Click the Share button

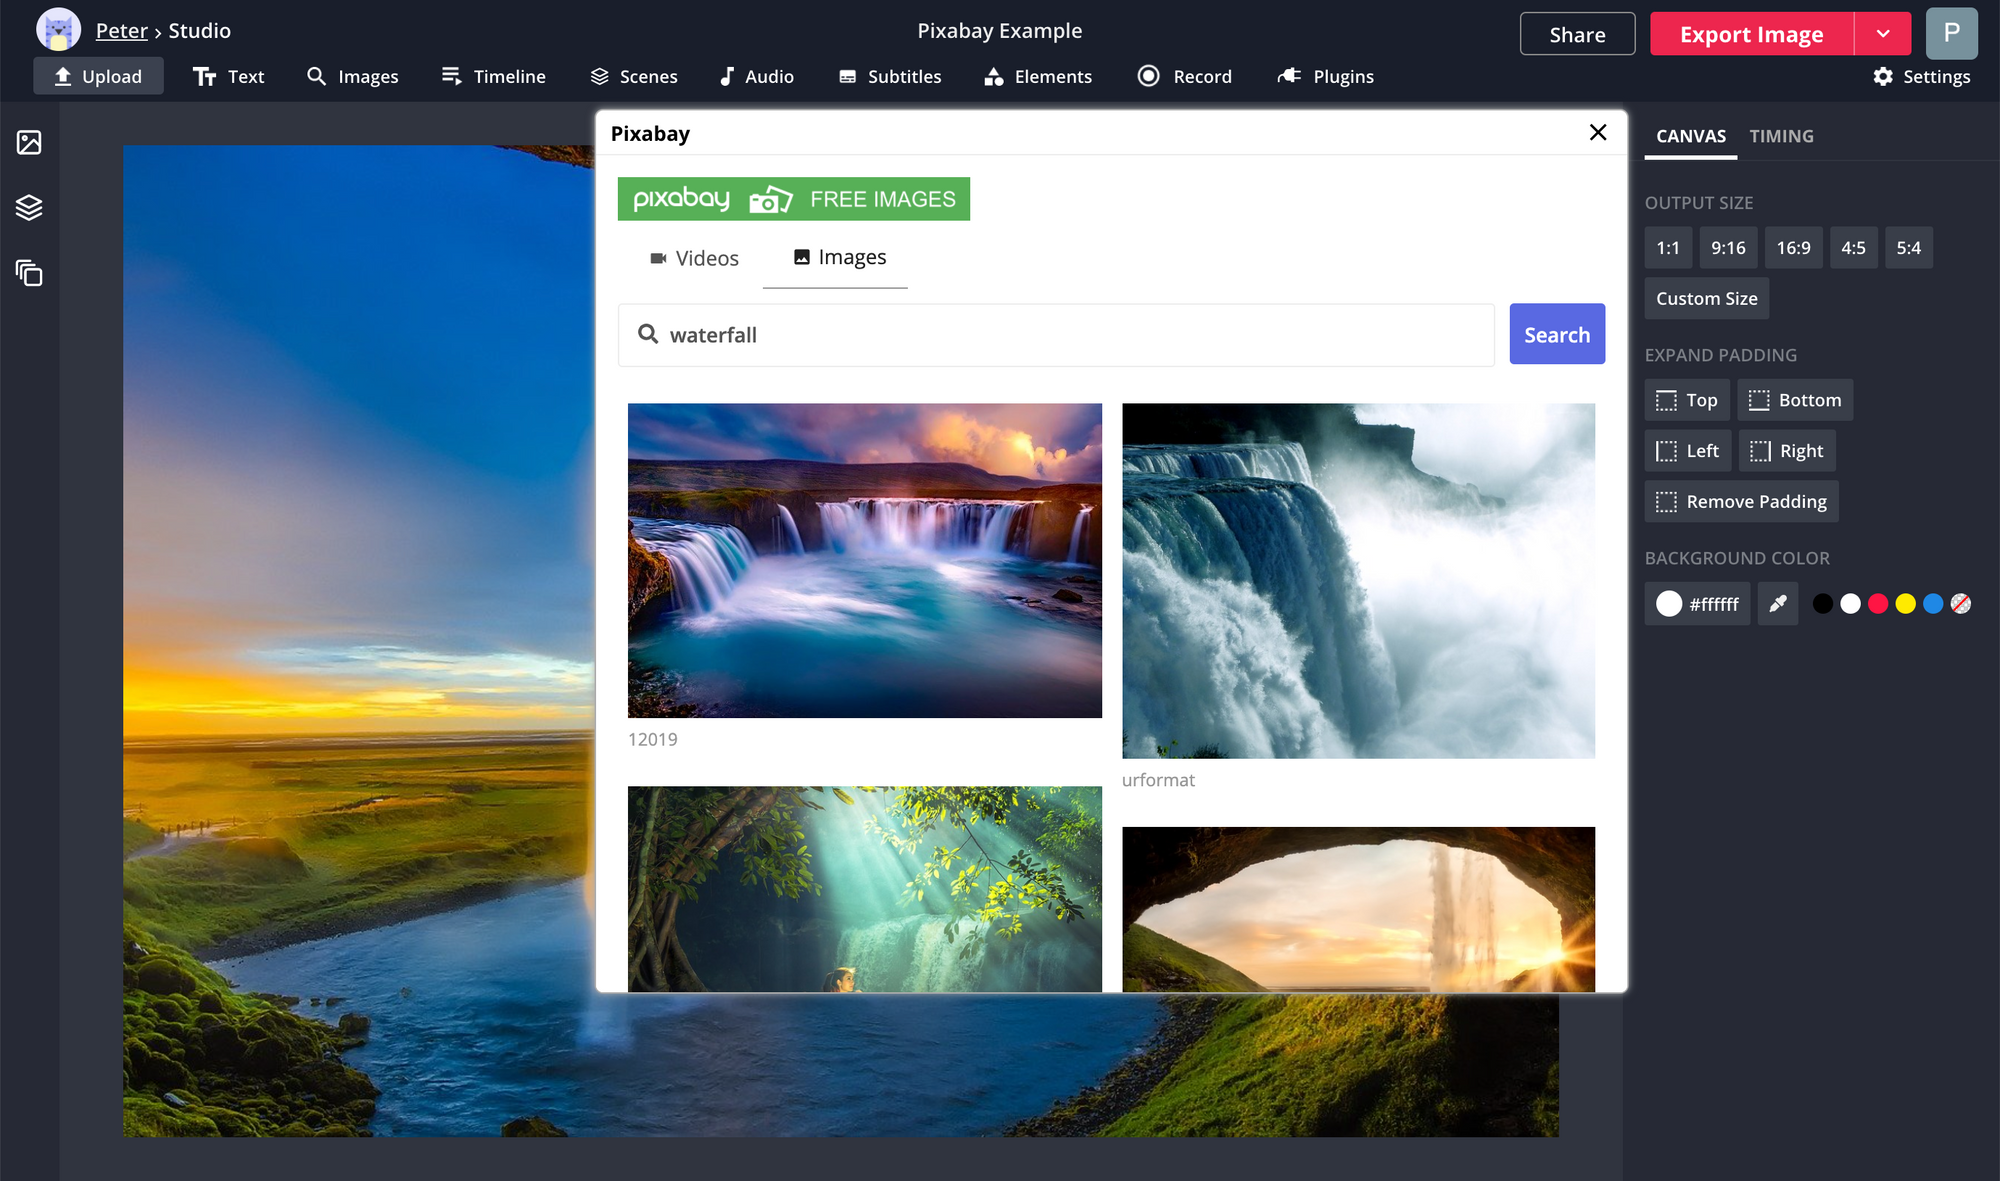click(1577, 34)
